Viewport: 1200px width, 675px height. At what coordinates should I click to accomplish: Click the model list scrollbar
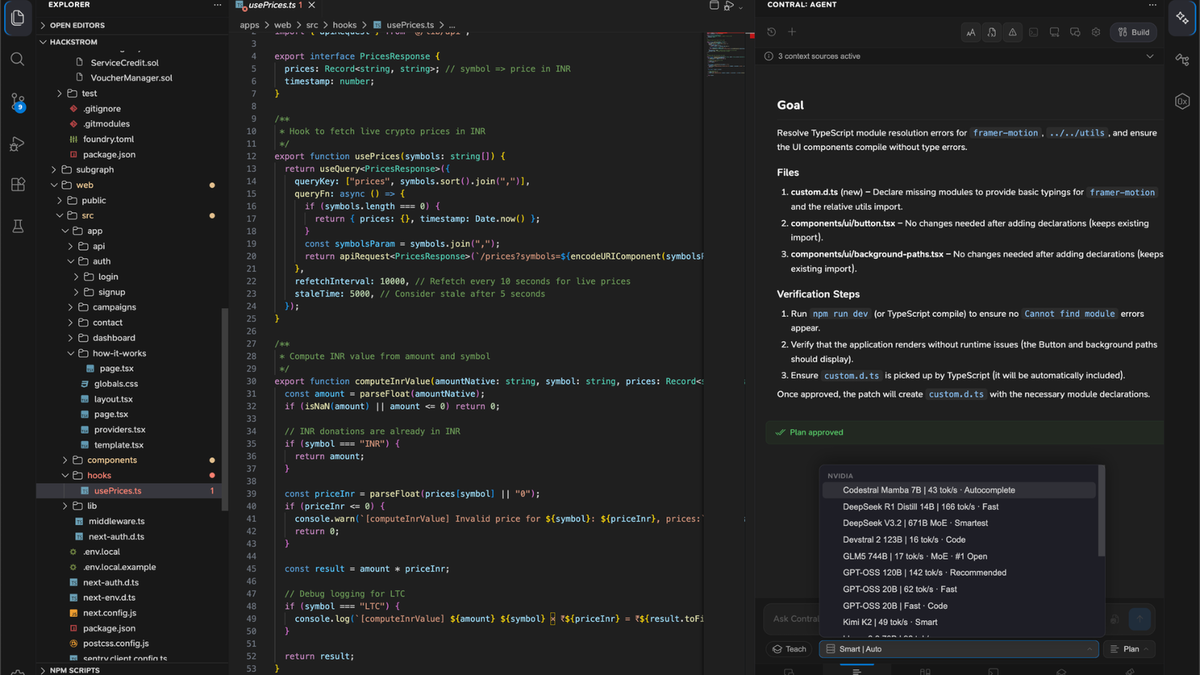pyautogui.click(x=1101, y=511)
